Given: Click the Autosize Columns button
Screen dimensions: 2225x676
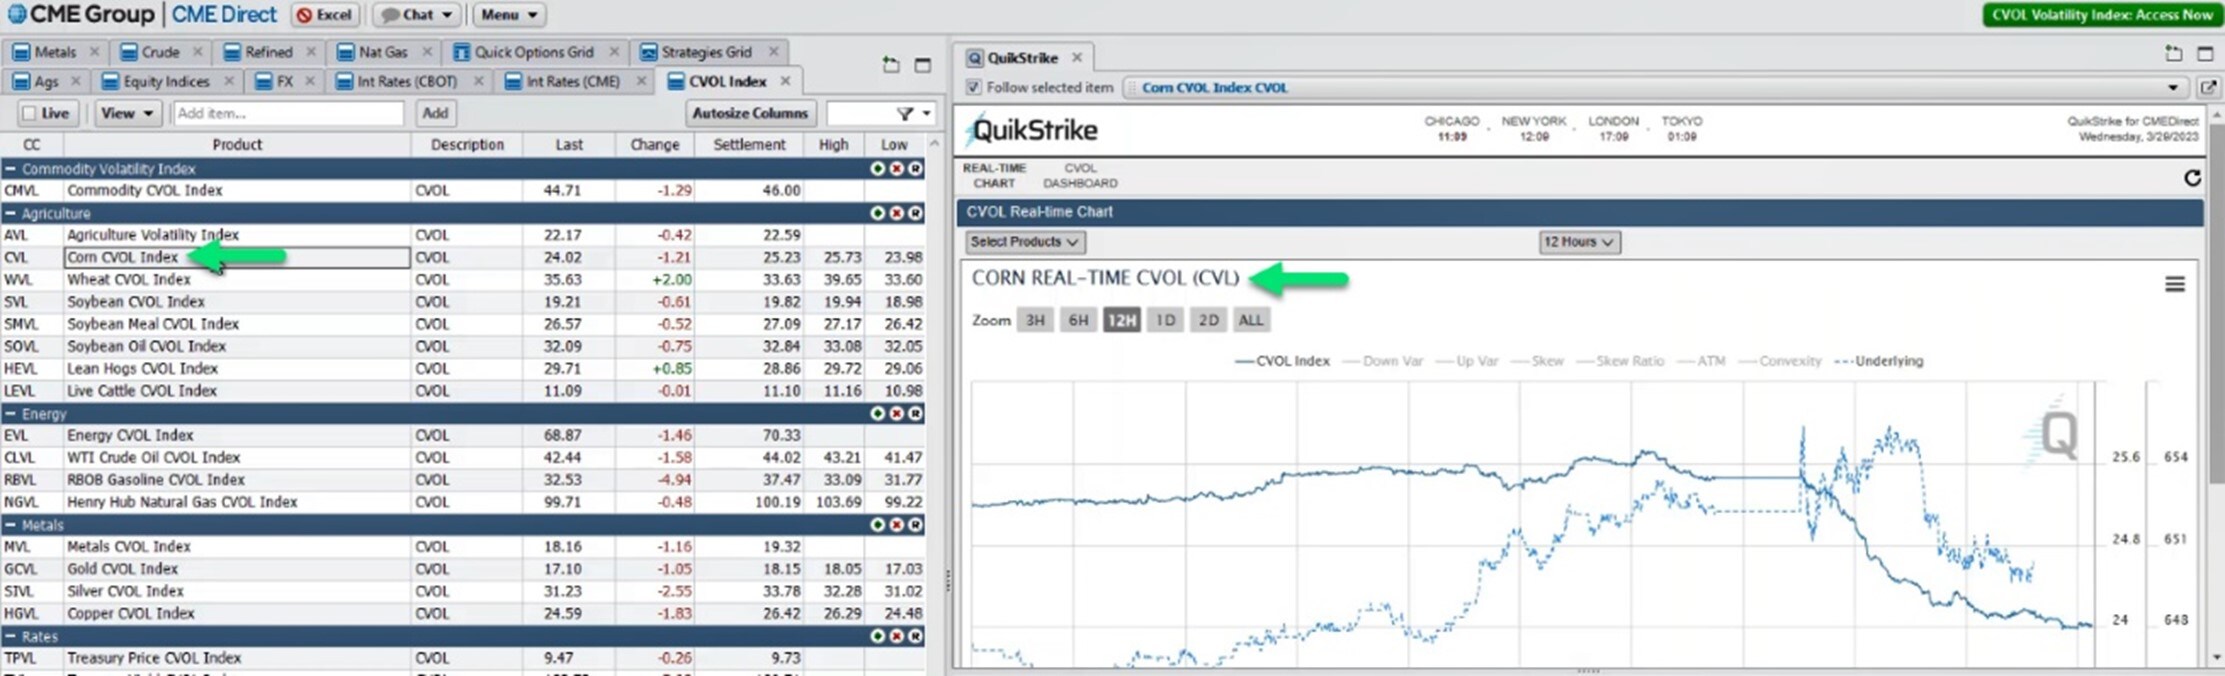Looking at the screenshot, I should tap(750, 114).
